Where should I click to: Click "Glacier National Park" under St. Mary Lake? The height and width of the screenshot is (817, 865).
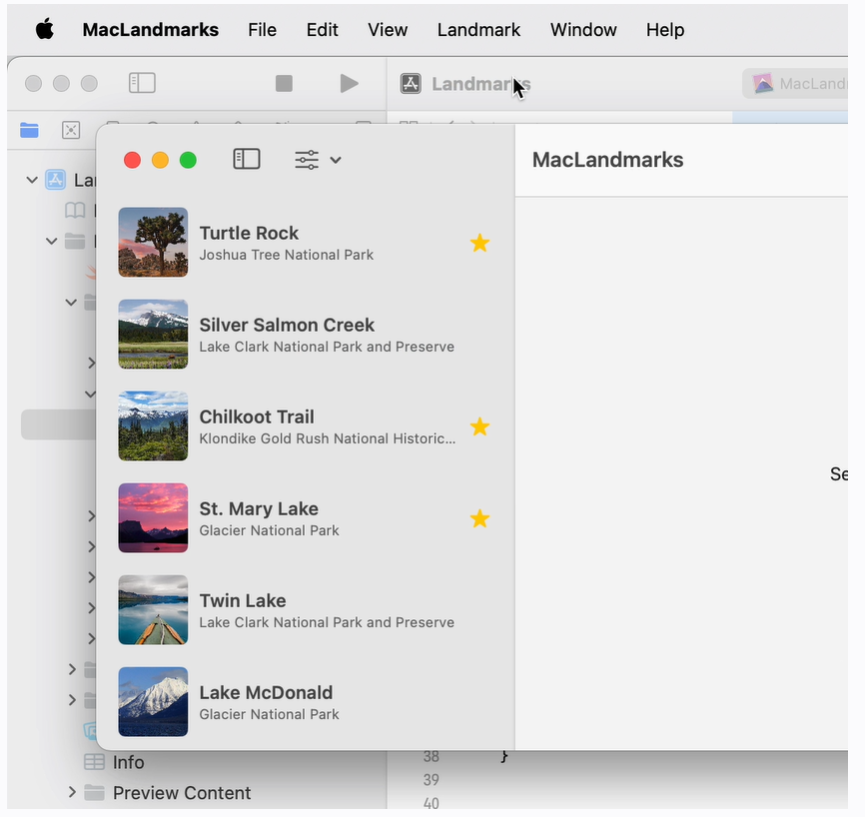(269, 531)
